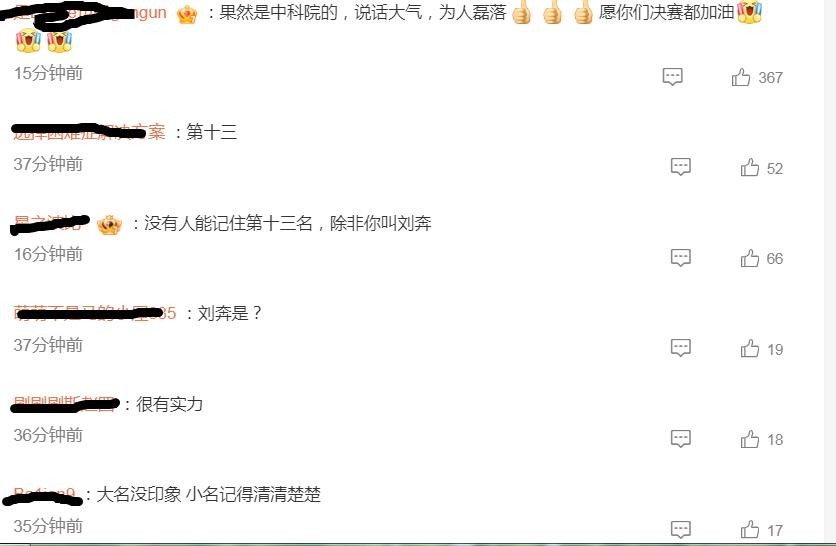Reply to the 没有人能记住第十三名 comment
This screenshot has height=546, width=836.
[680, 258]
